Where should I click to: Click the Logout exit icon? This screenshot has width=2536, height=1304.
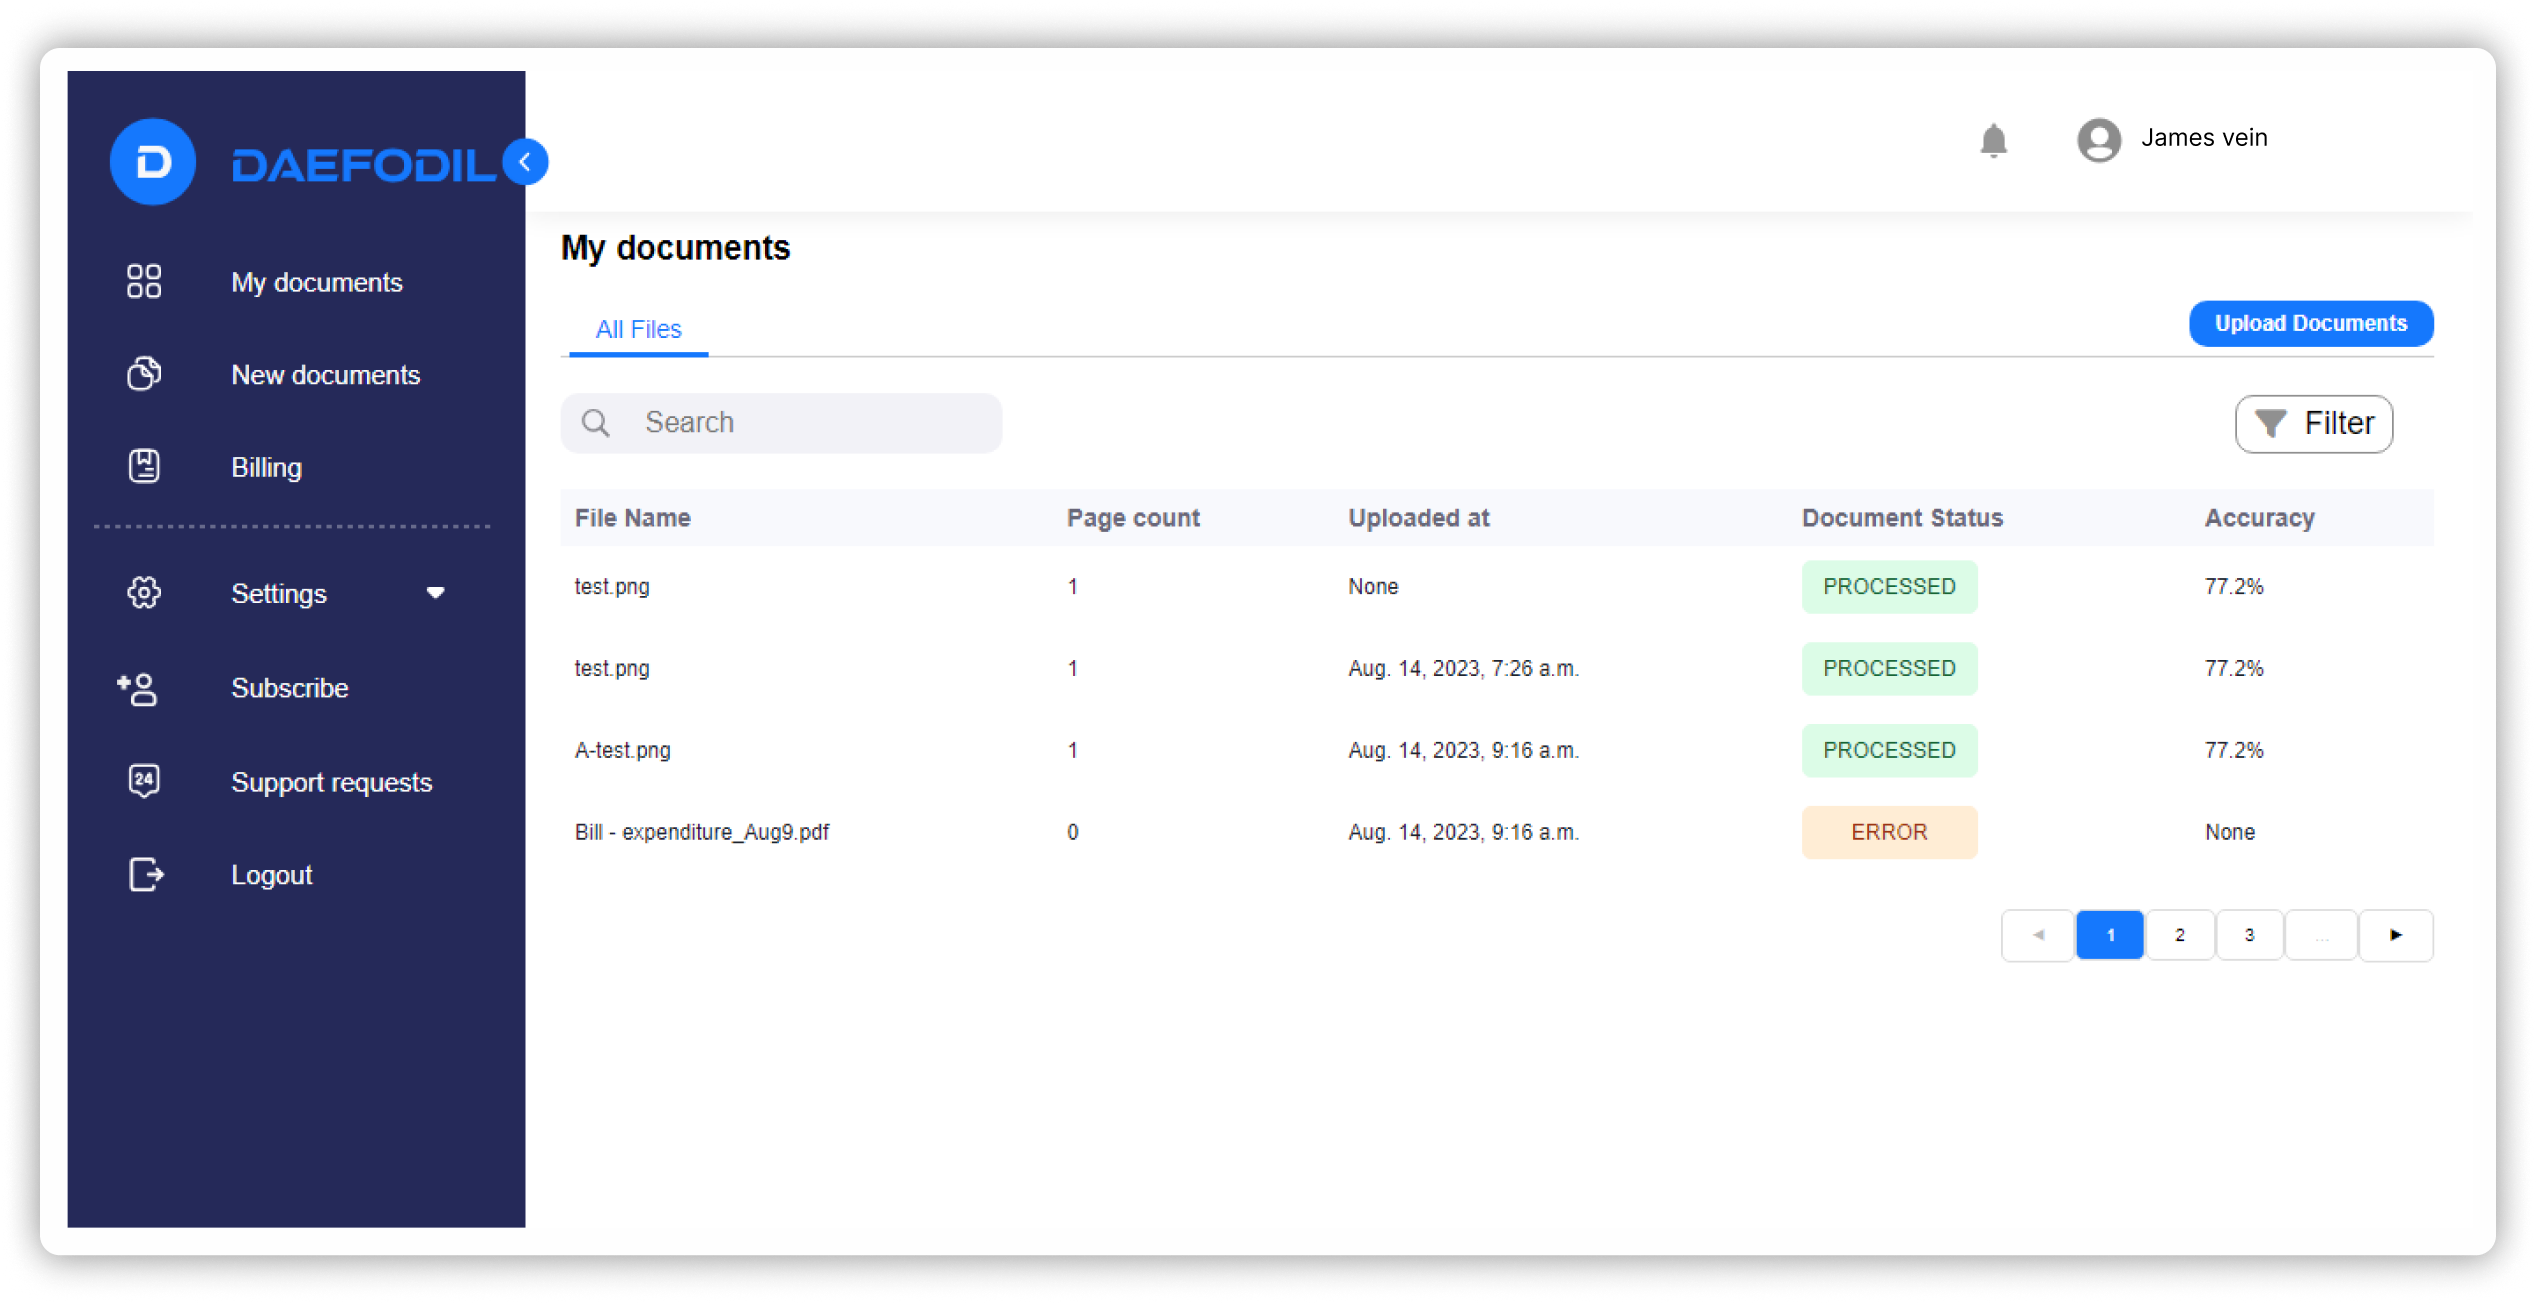[x=146, y=875]
